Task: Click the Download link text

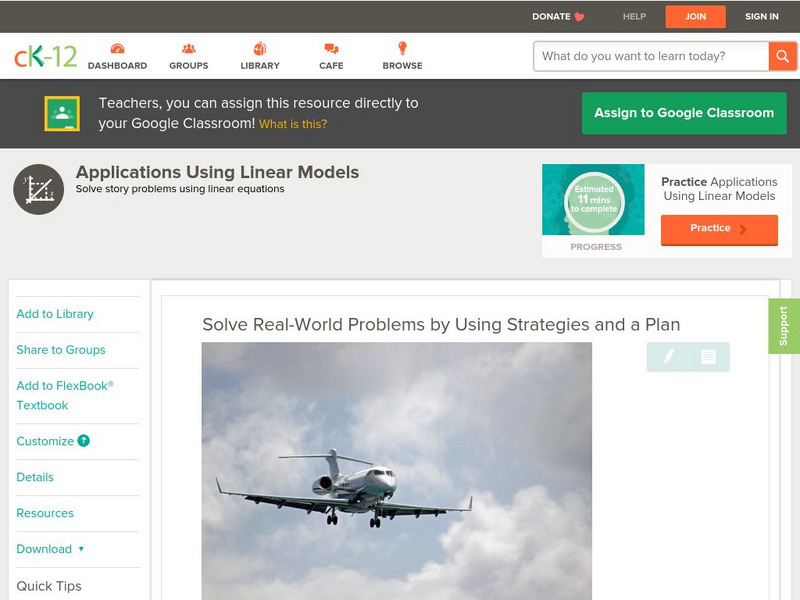Action: (44, 549)
